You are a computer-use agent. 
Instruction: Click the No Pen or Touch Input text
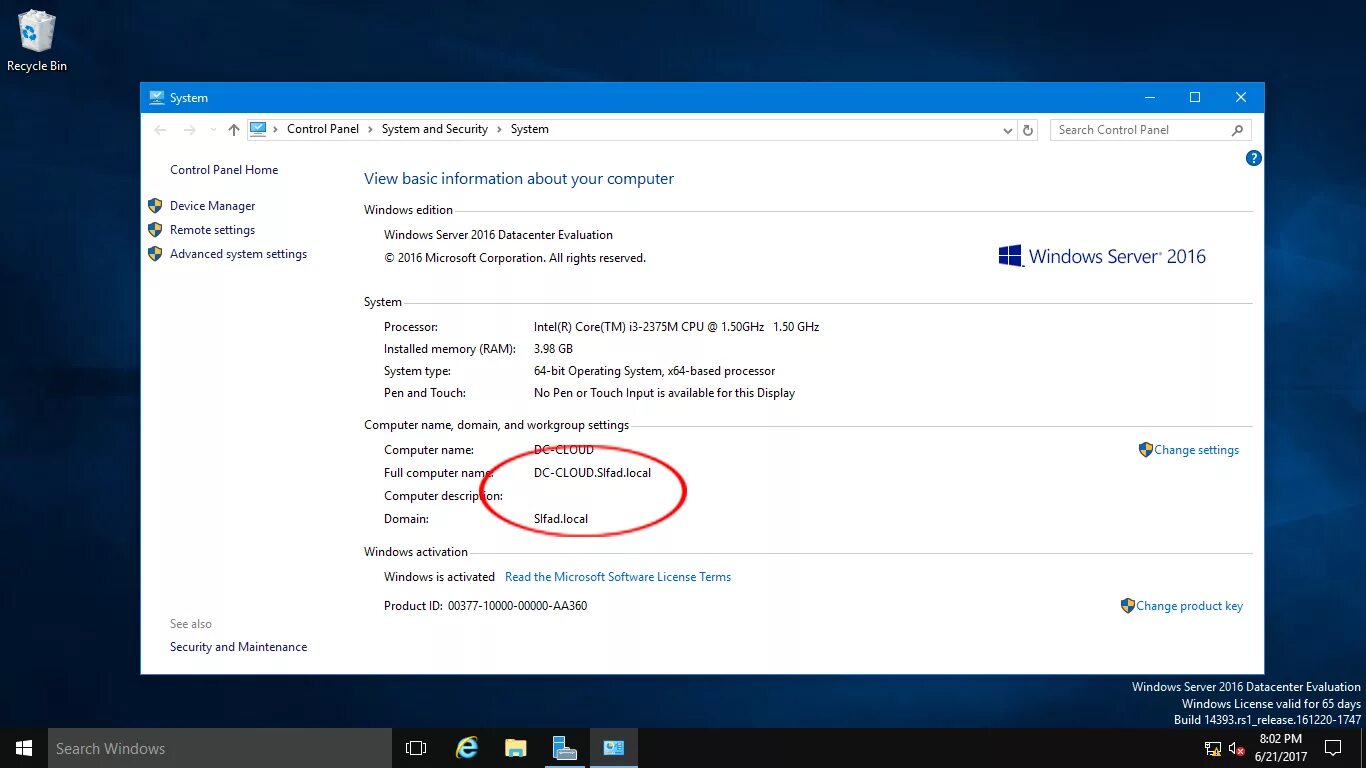664,393
